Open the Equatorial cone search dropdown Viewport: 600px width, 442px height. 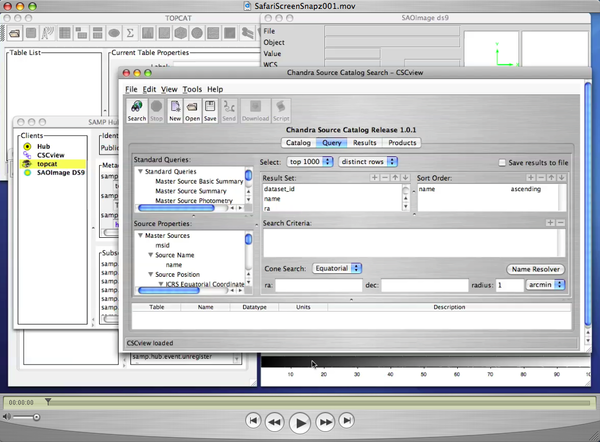tap(336, 269)
